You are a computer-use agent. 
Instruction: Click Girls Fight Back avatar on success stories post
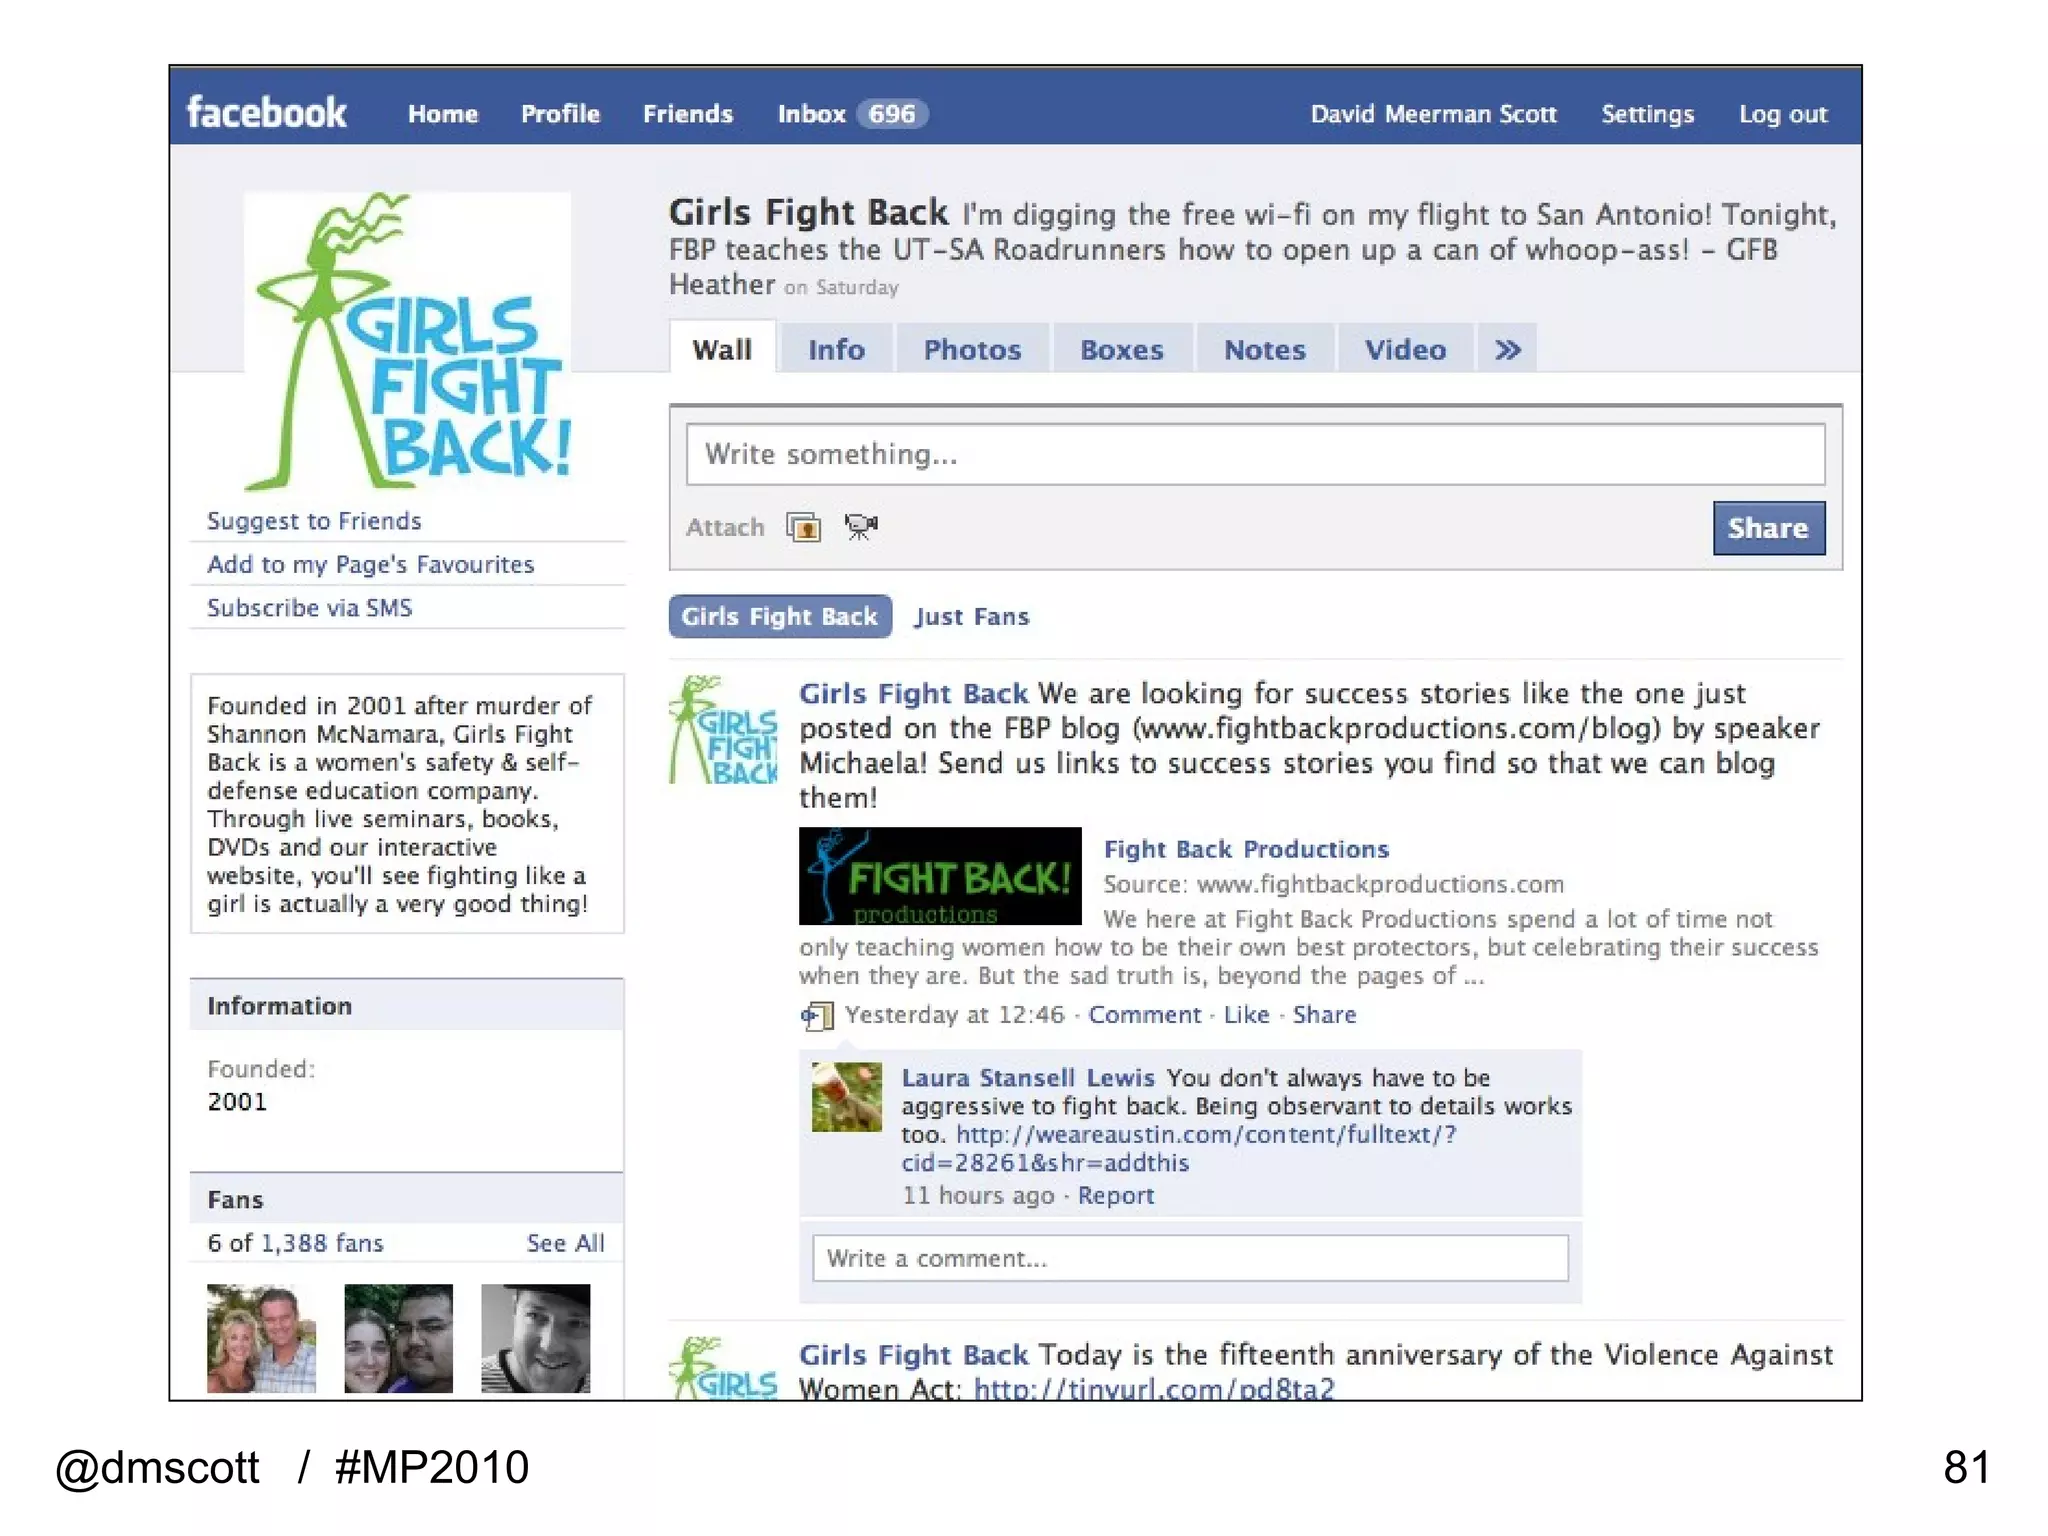coord(723,730)
